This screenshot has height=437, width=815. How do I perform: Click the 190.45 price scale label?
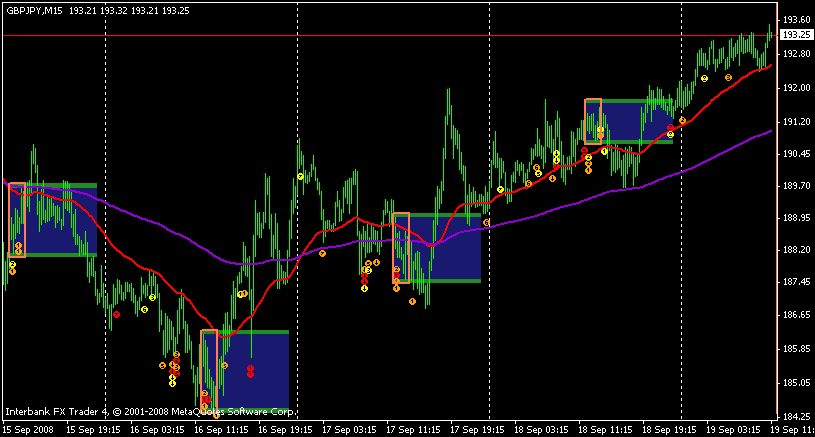(797, 154)
